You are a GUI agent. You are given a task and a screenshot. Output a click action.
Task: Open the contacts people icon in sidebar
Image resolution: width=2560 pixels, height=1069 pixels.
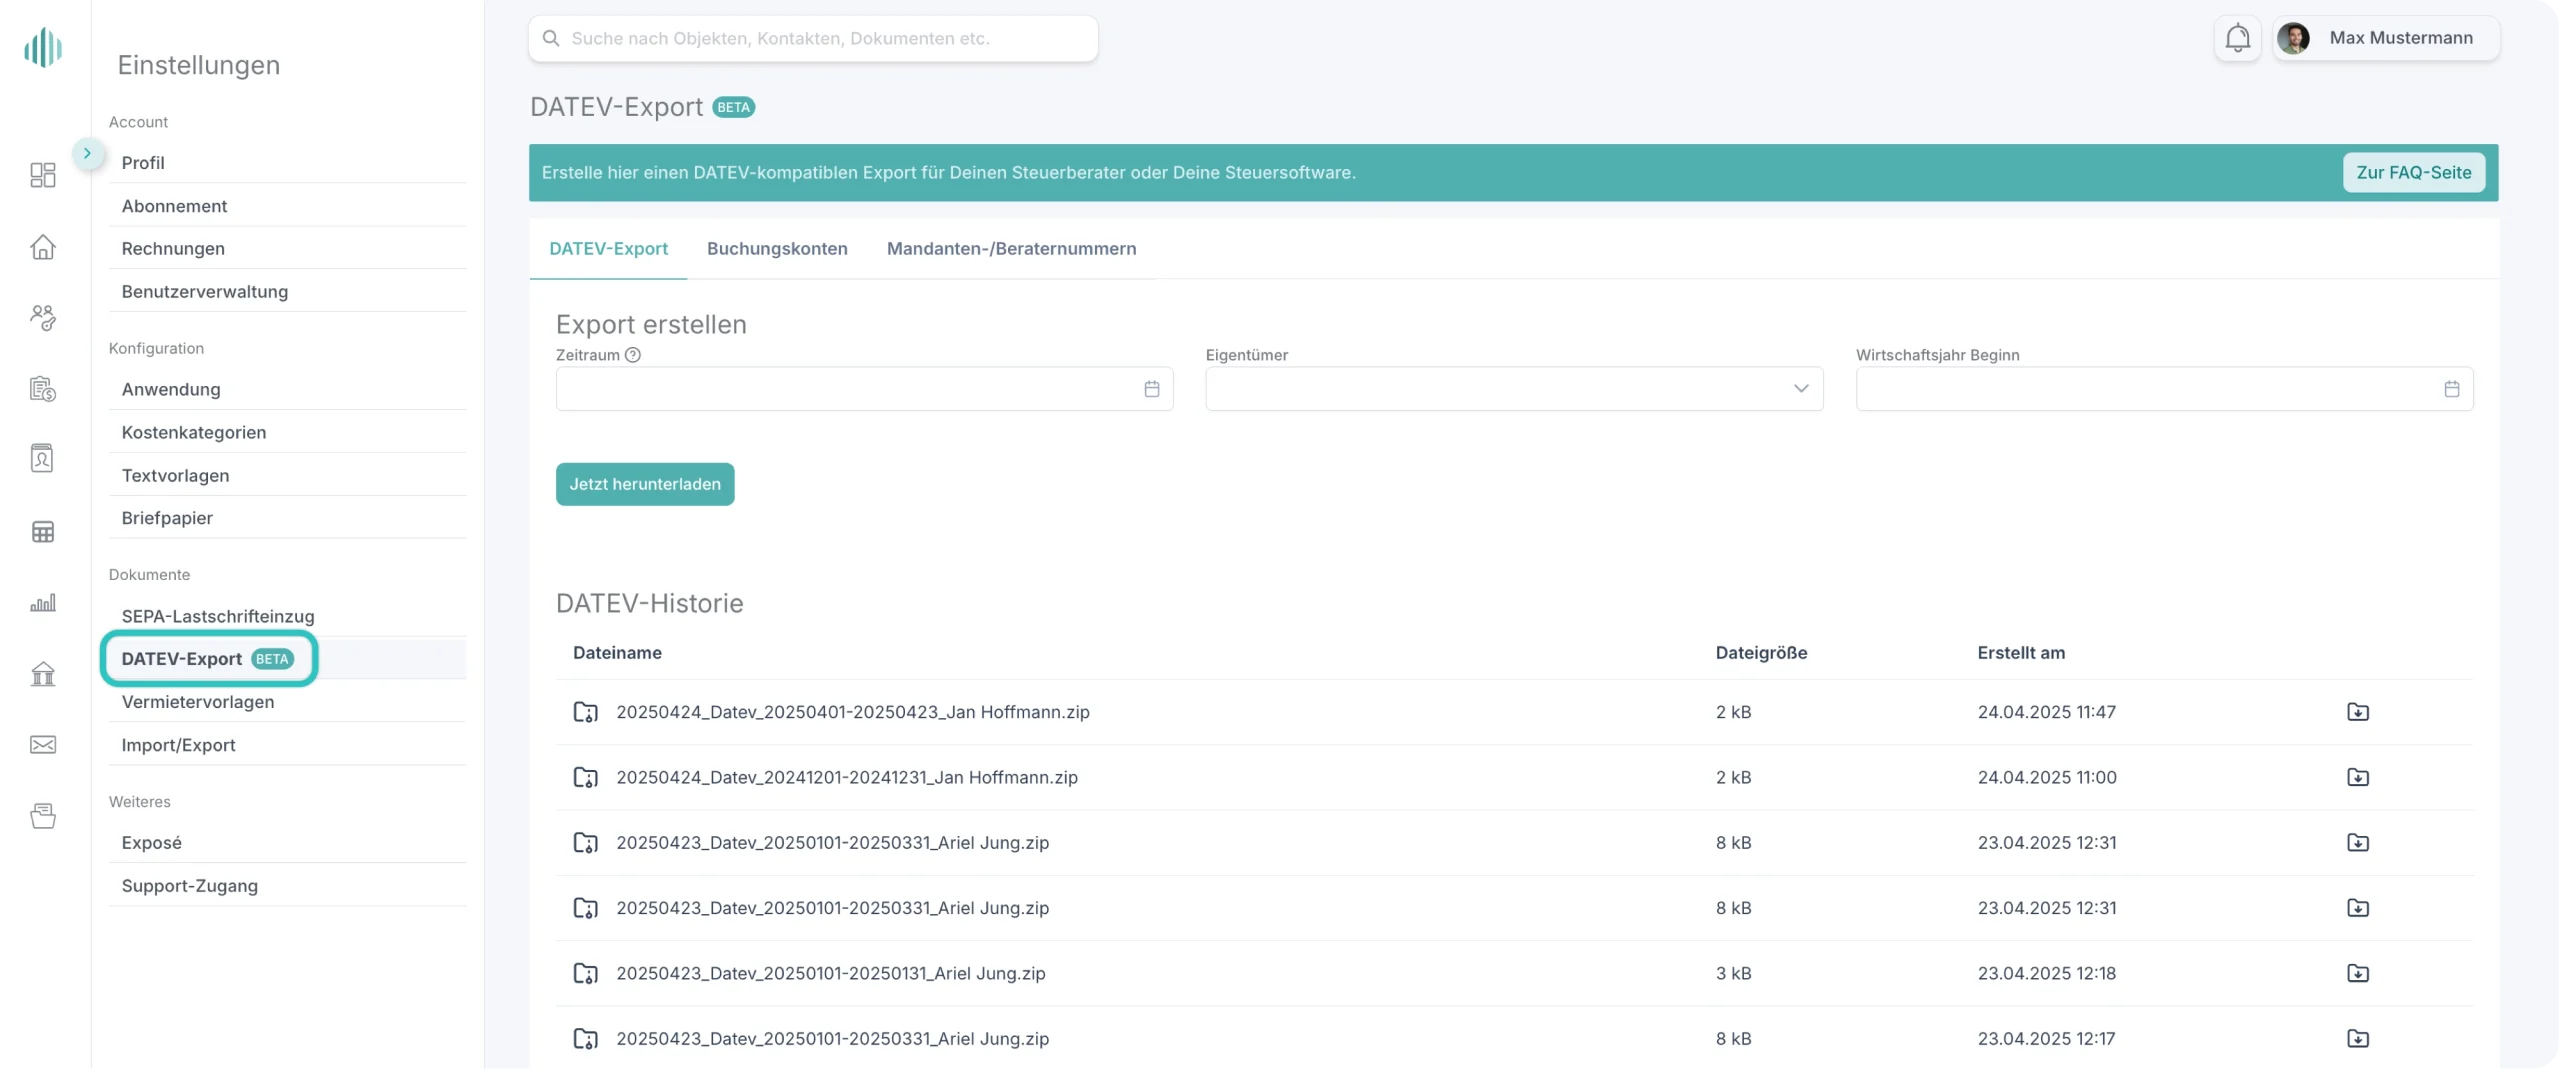(x=43, y=317)
